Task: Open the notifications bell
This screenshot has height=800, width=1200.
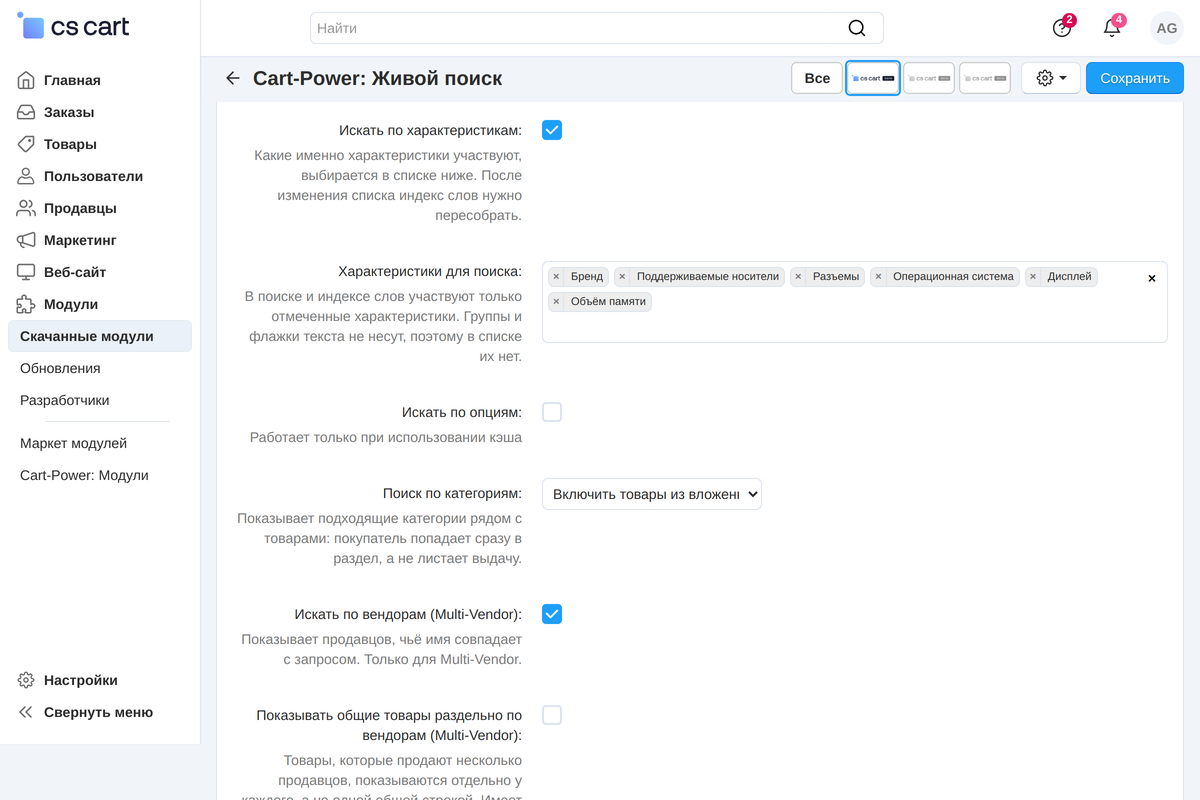Action: click(x=1112, y=28)
